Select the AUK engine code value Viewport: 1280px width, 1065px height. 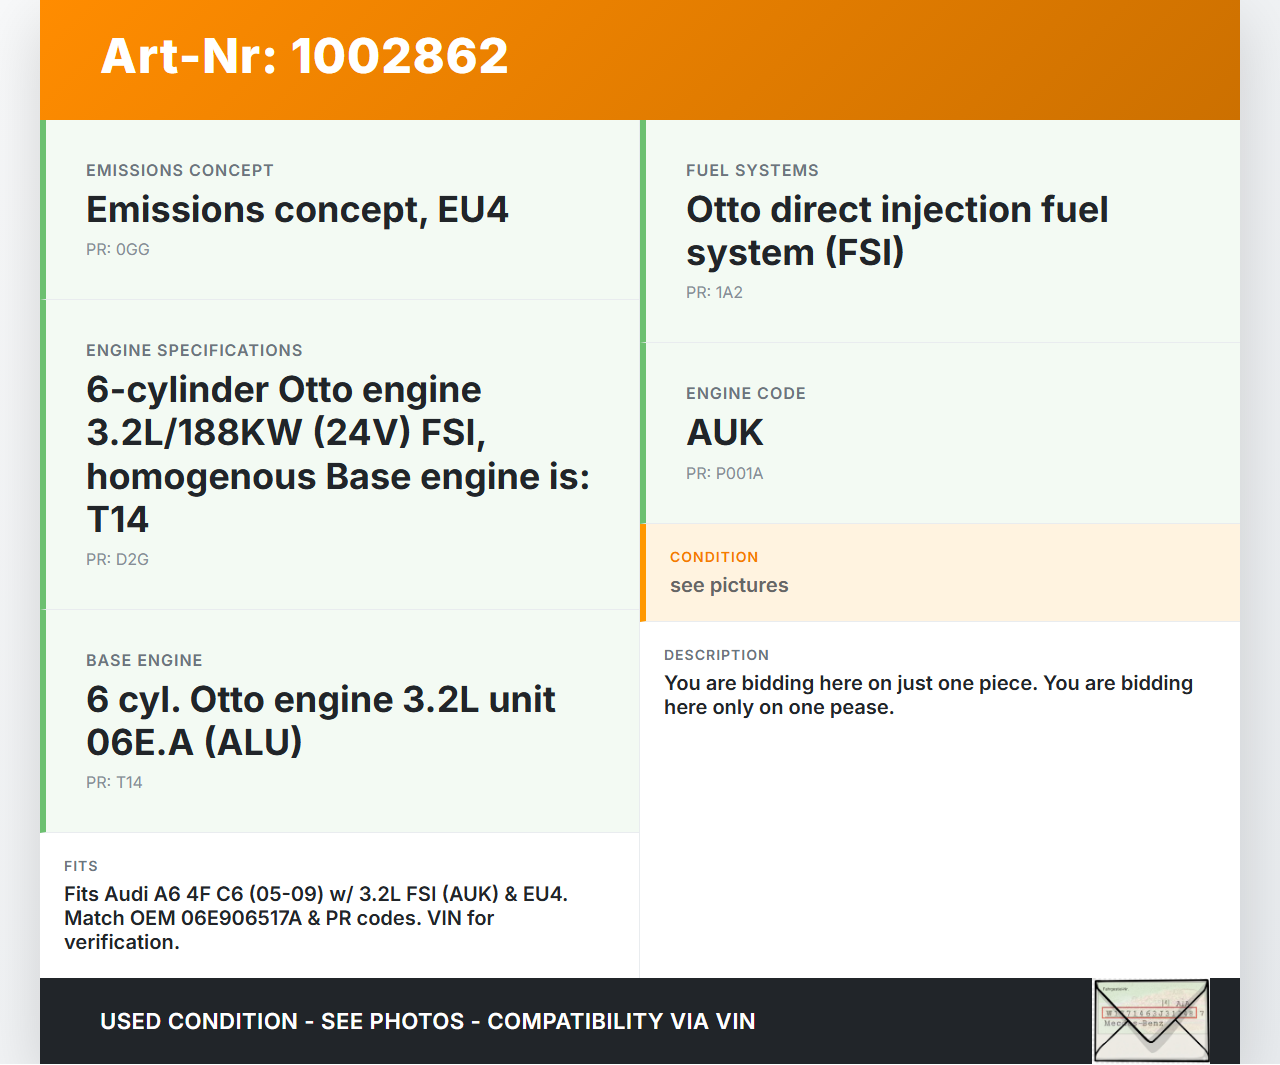tap(724, 433)
